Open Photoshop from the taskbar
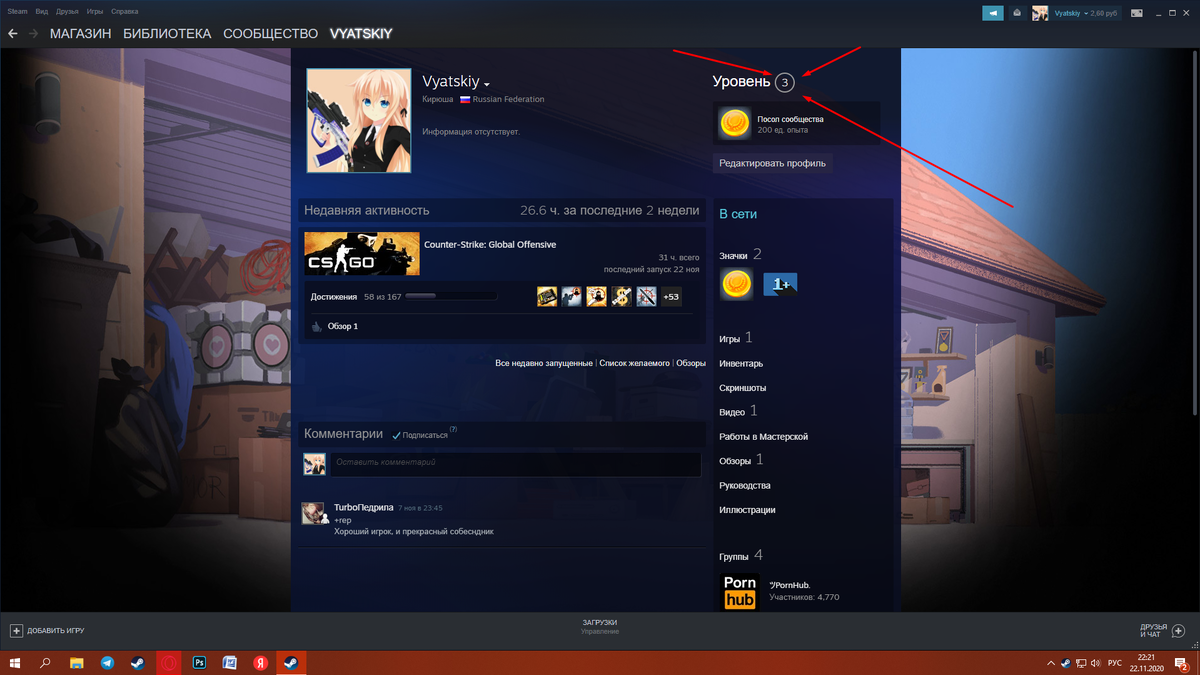 [199, 663]
